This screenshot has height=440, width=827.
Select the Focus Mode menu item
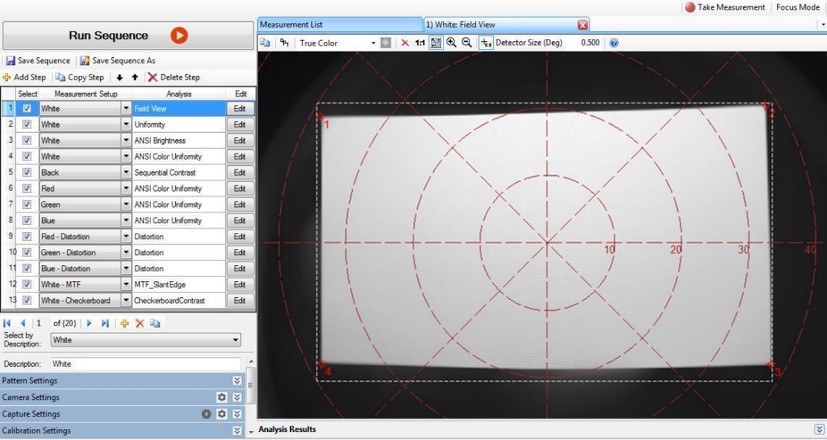[x=798, y=7]
